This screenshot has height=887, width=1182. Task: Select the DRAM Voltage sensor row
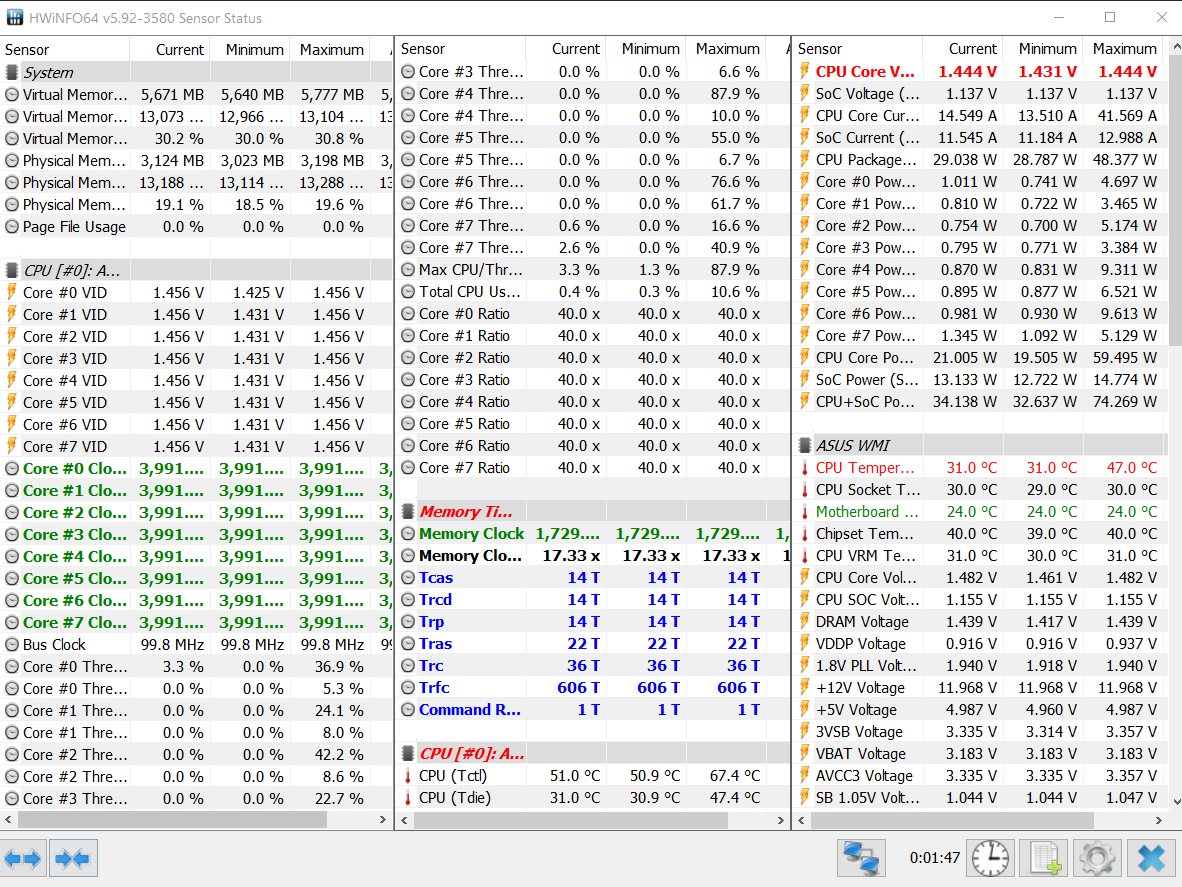coord(860,621)
